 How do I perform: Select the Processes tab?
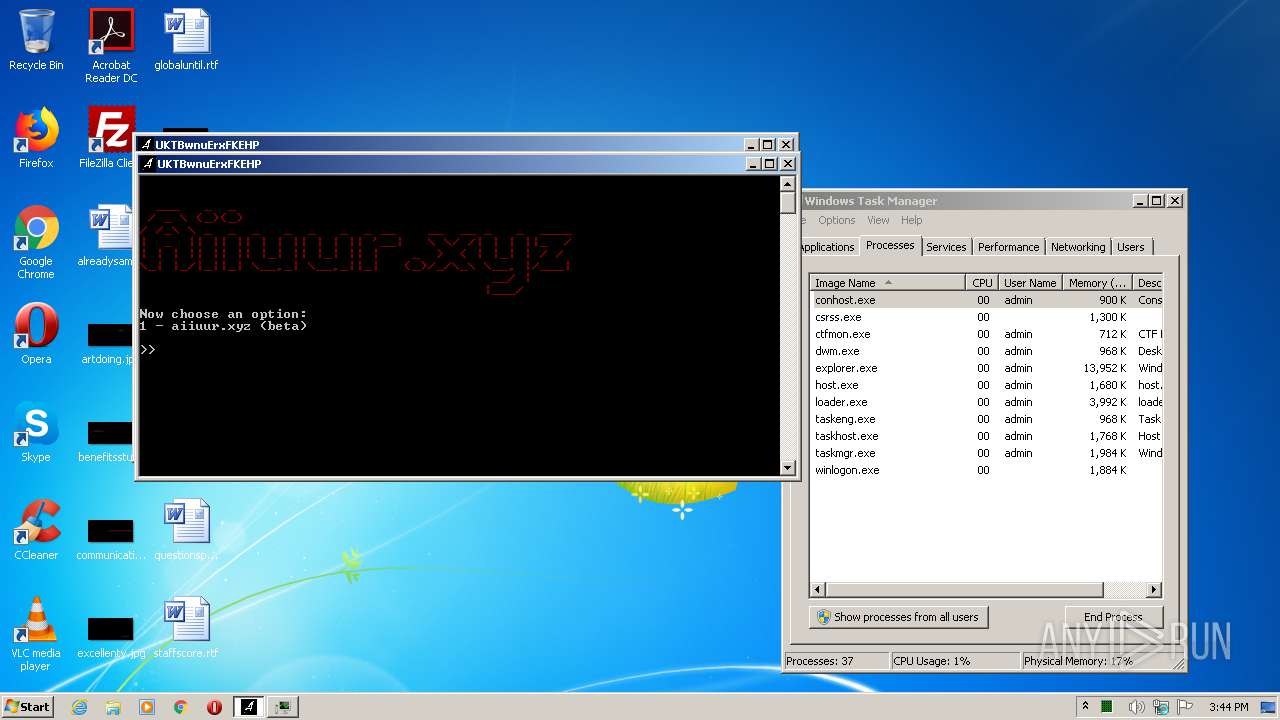click(890, 245)
